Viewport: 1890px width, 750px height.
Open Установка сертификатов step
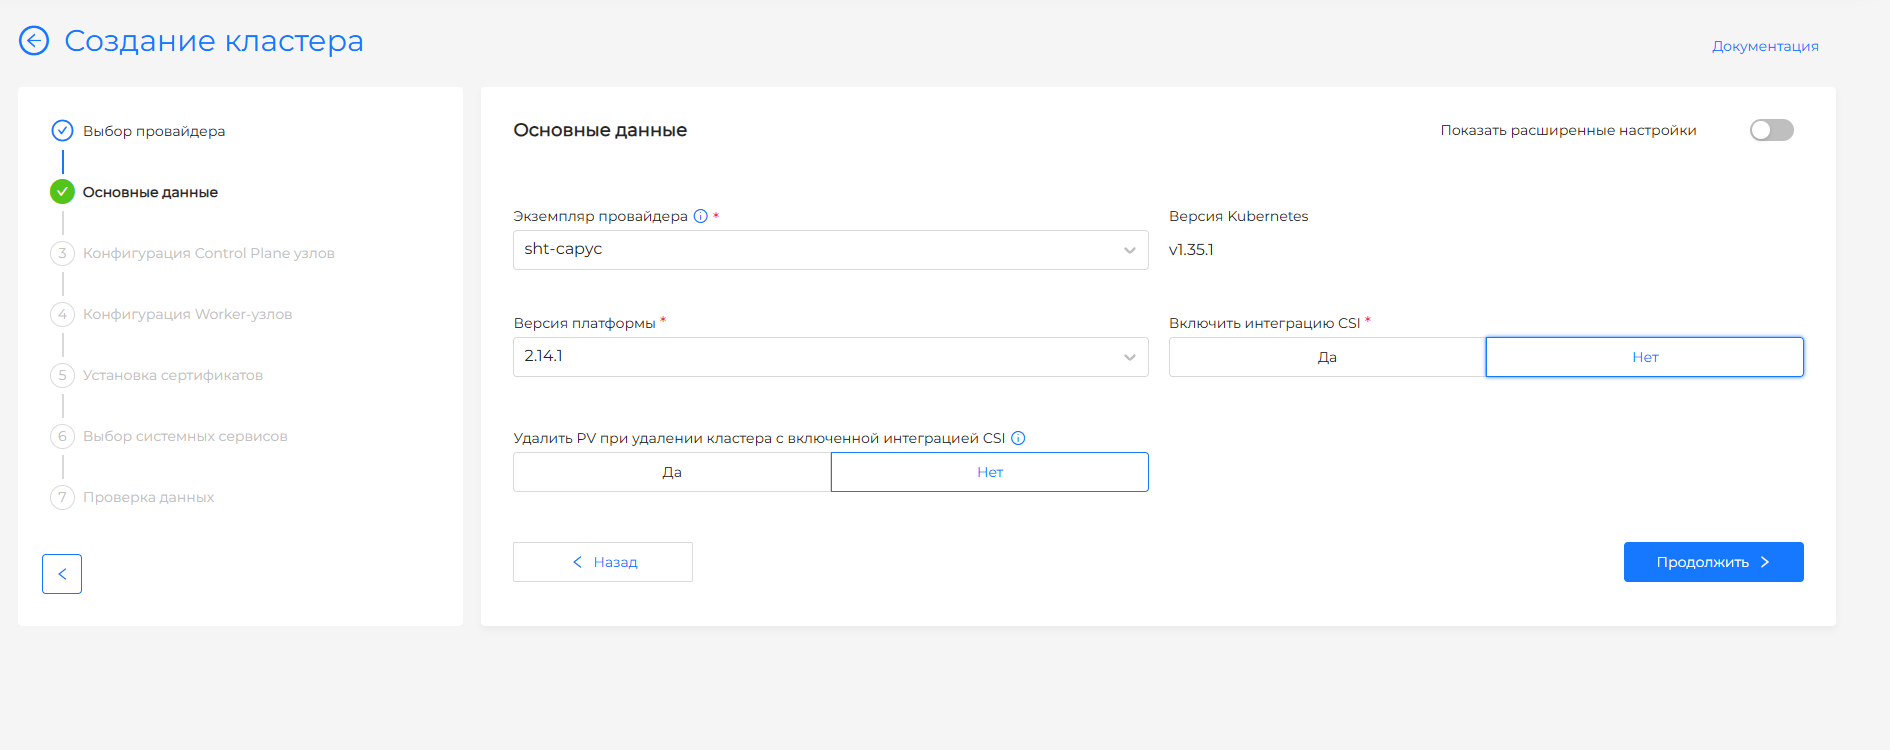(x=173, y=375)
